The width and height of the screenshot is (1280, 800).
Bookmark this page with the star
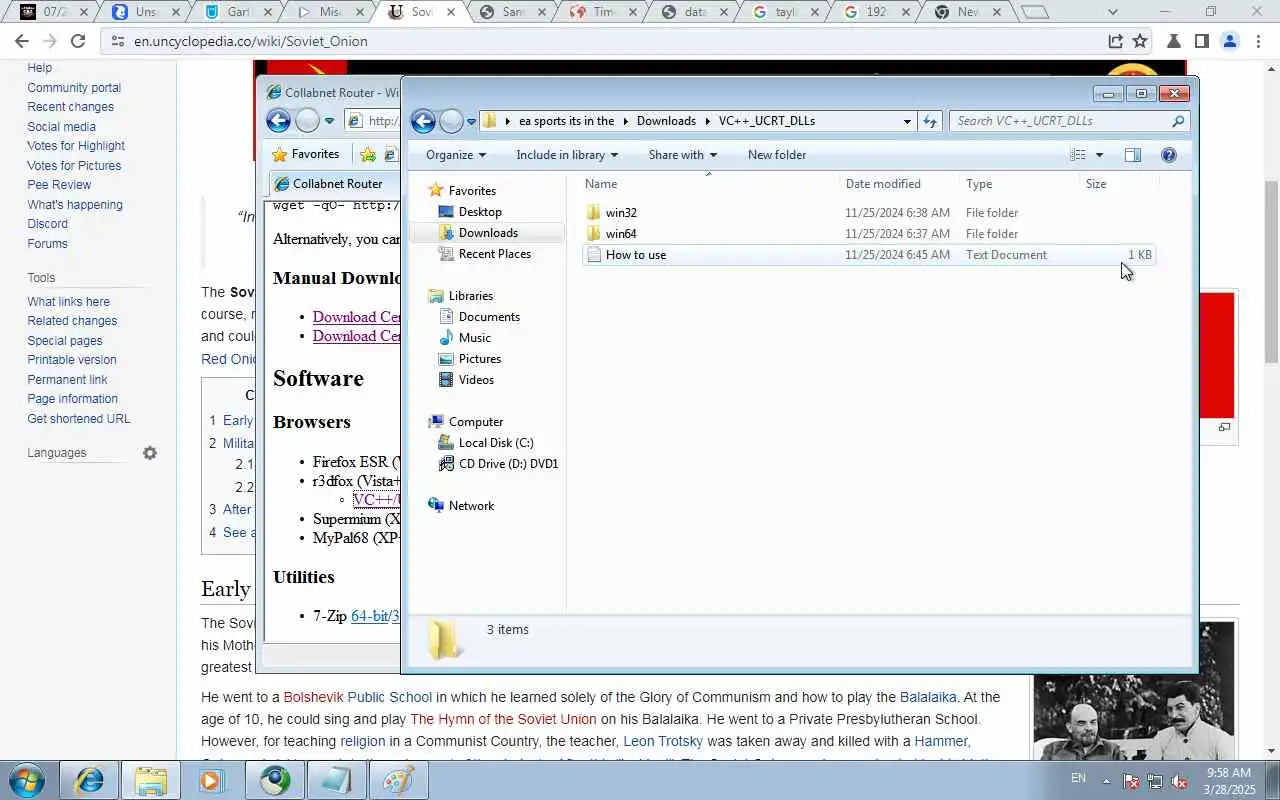pyautogui.click(x=1140, y=41)
